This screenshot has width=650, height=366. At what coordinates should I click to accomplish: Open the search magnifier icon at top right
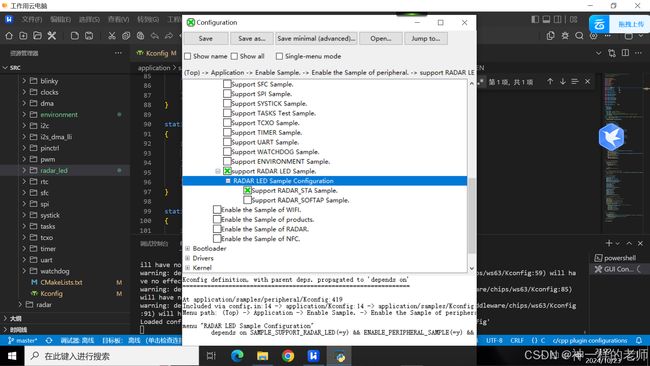pyautogui.click(x=579, y=36)
